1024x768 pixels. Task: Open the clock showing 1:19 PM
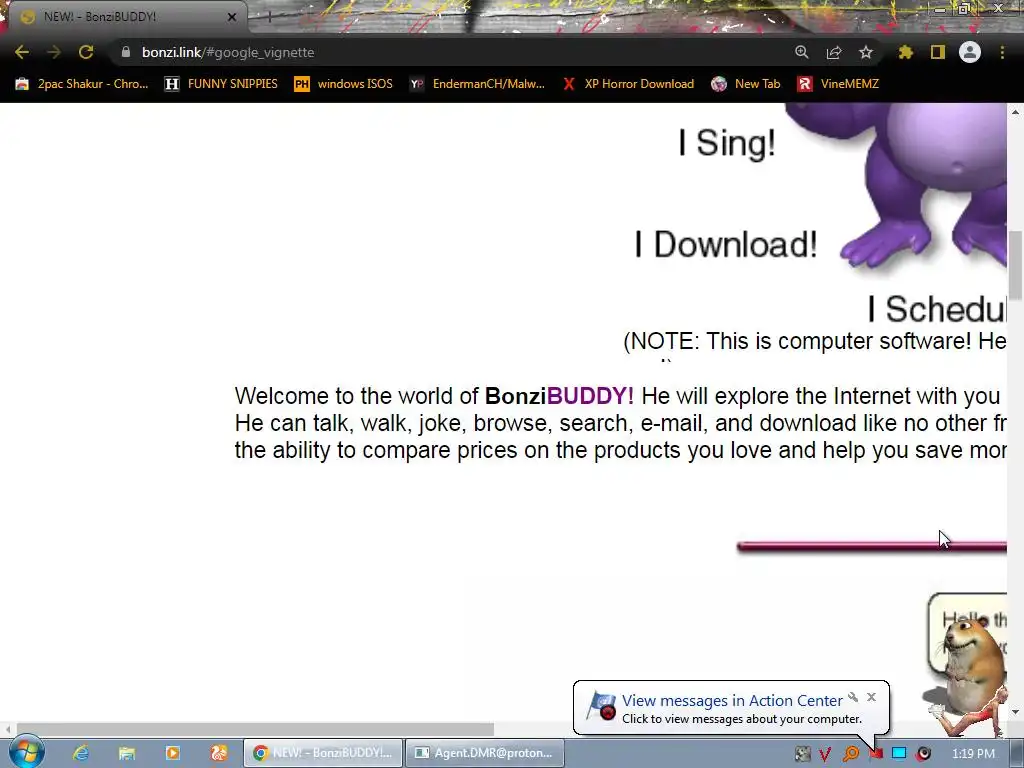click(973, 754)
